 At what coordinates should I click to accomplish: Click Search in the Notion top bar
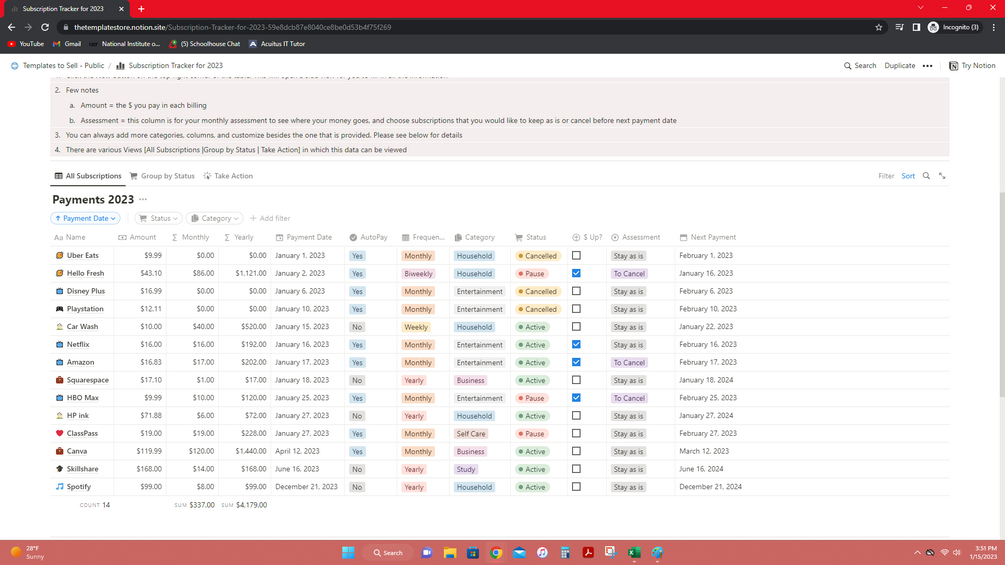click(x=860, y=66)
